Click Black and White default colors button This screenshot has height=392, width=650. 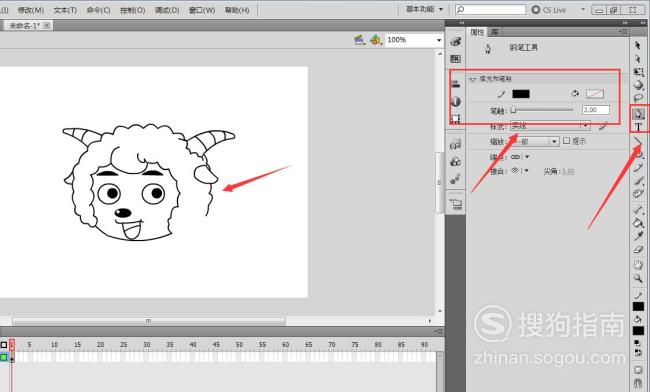tap(638, 343)
